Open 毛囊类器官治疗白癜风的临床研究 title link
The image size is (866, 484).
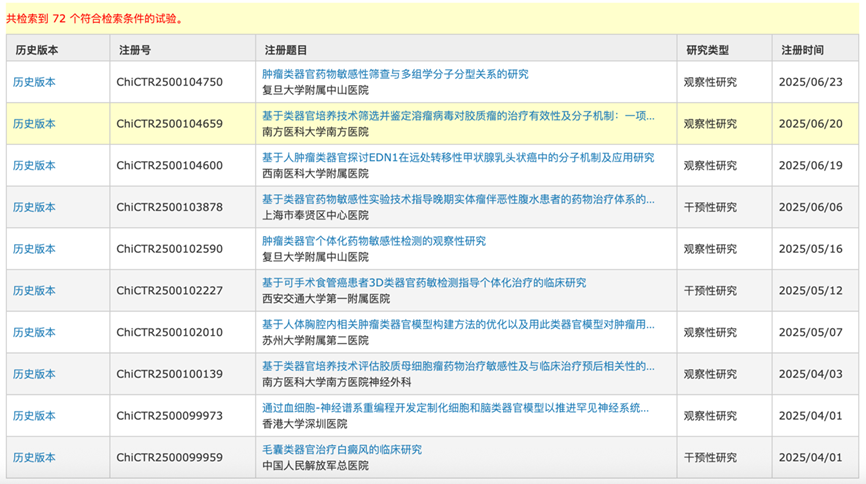pyautogui.click(x=342, y=450)
